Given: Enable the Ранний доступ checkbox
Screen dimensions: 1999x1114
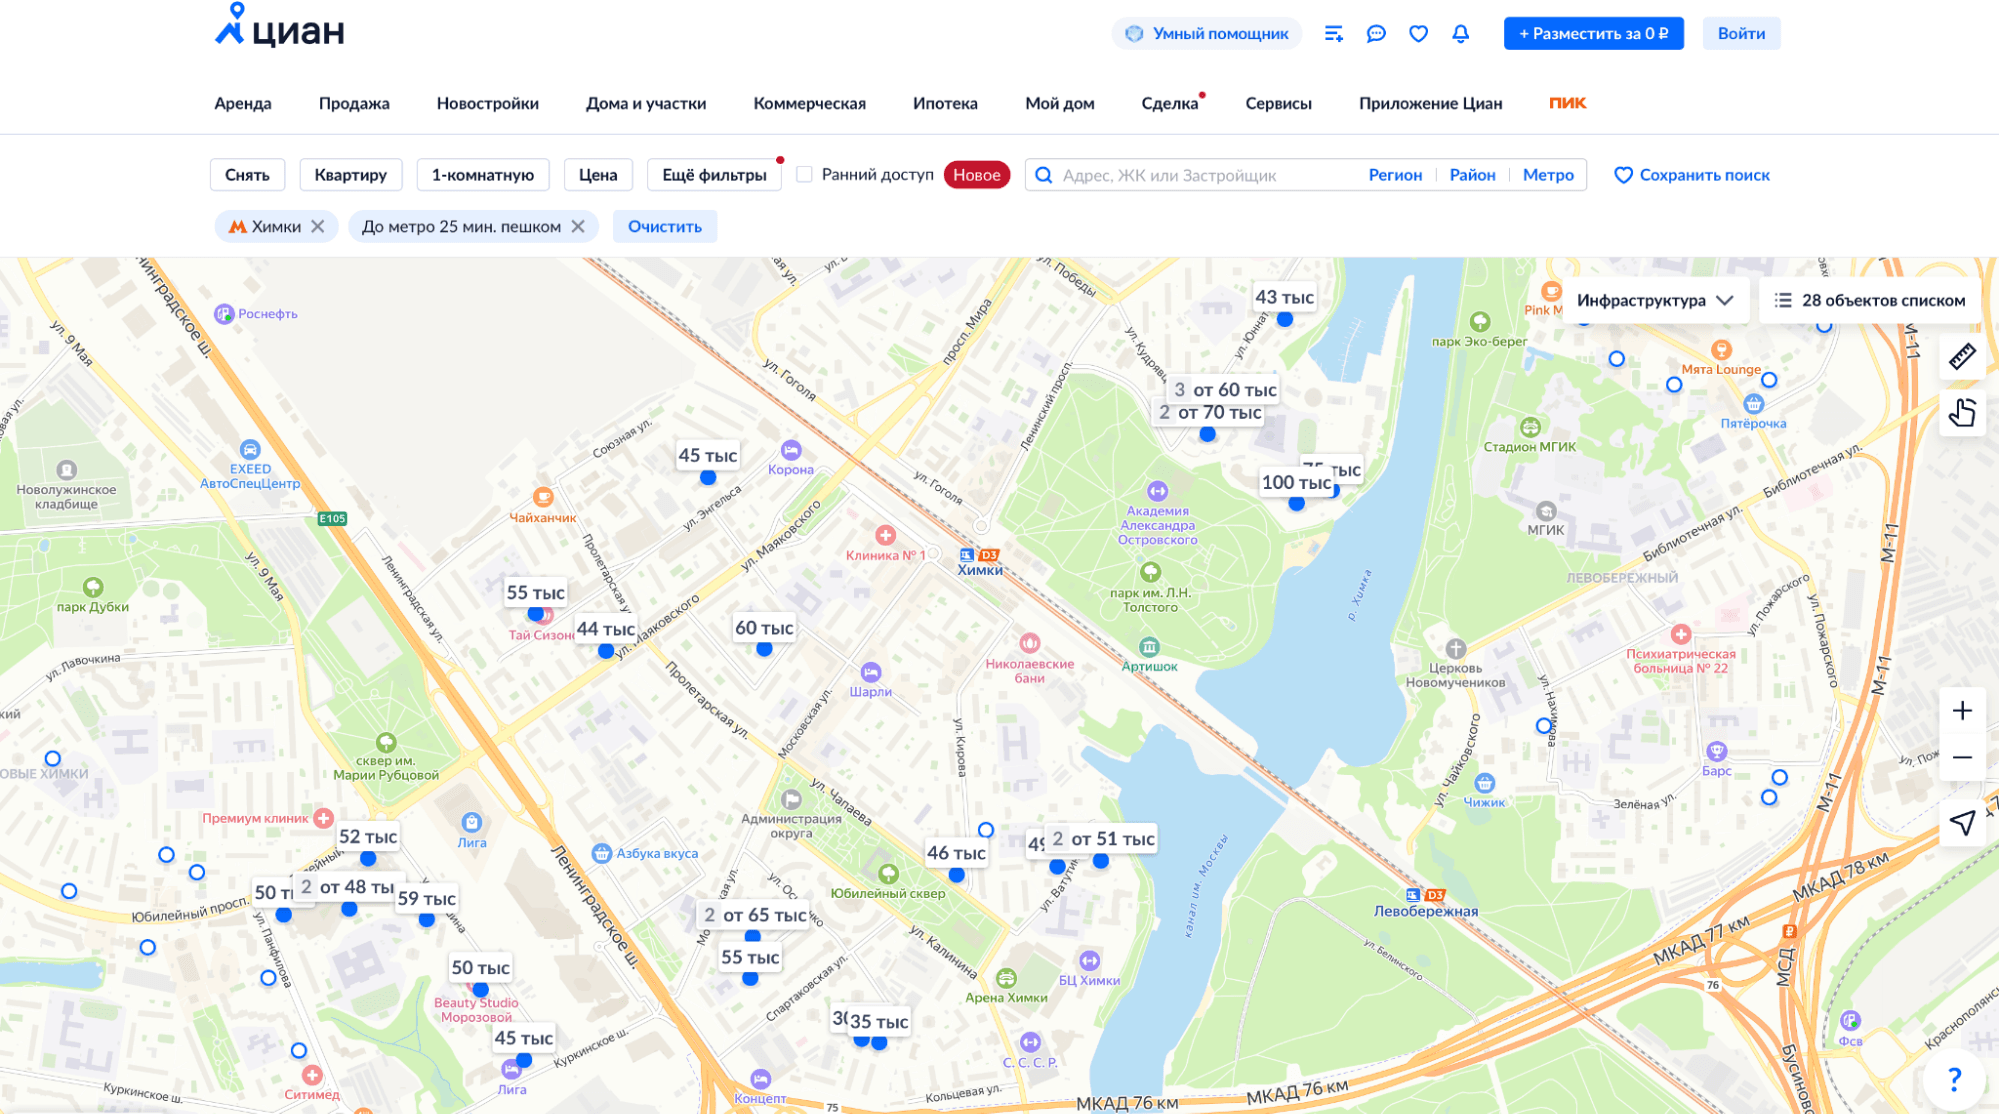Looking at the screenshot, I should 804,175.
